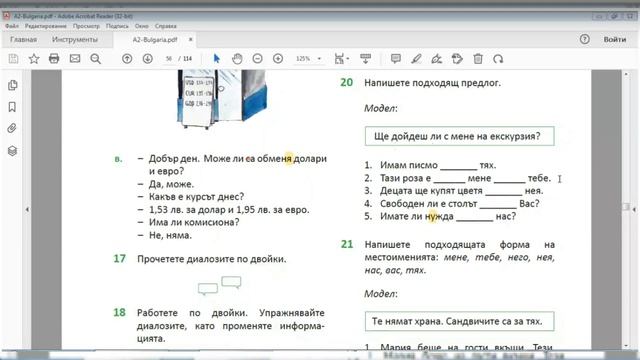Send file by email envelope icon
The height and width of the screenshot is (360, 640).
pyautogui.click(x=75, y=59)
